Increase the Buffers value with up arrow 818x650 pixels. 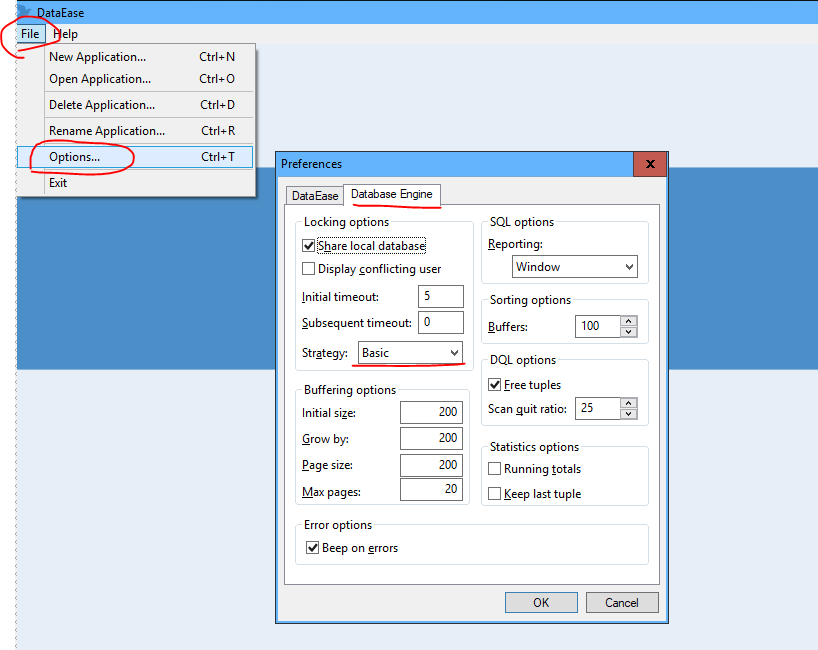tap(628, 321)
